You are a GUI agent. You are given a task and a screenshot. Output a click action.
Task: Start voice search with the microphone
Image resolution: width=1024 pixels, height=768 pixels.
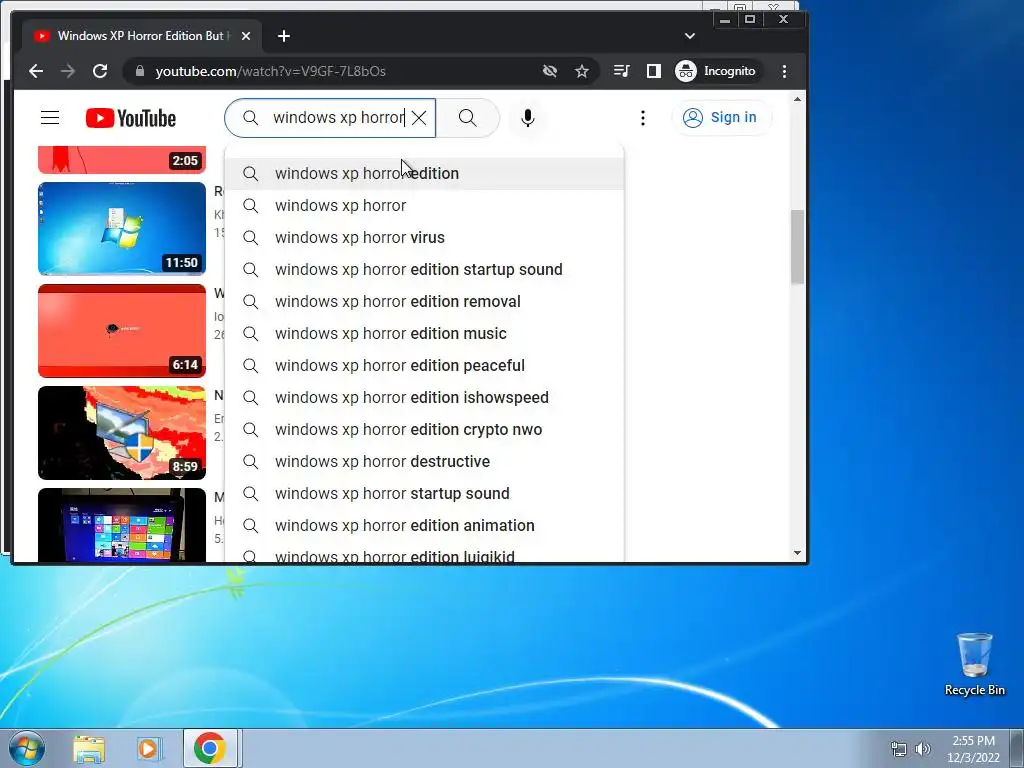[x=528, y=118]
